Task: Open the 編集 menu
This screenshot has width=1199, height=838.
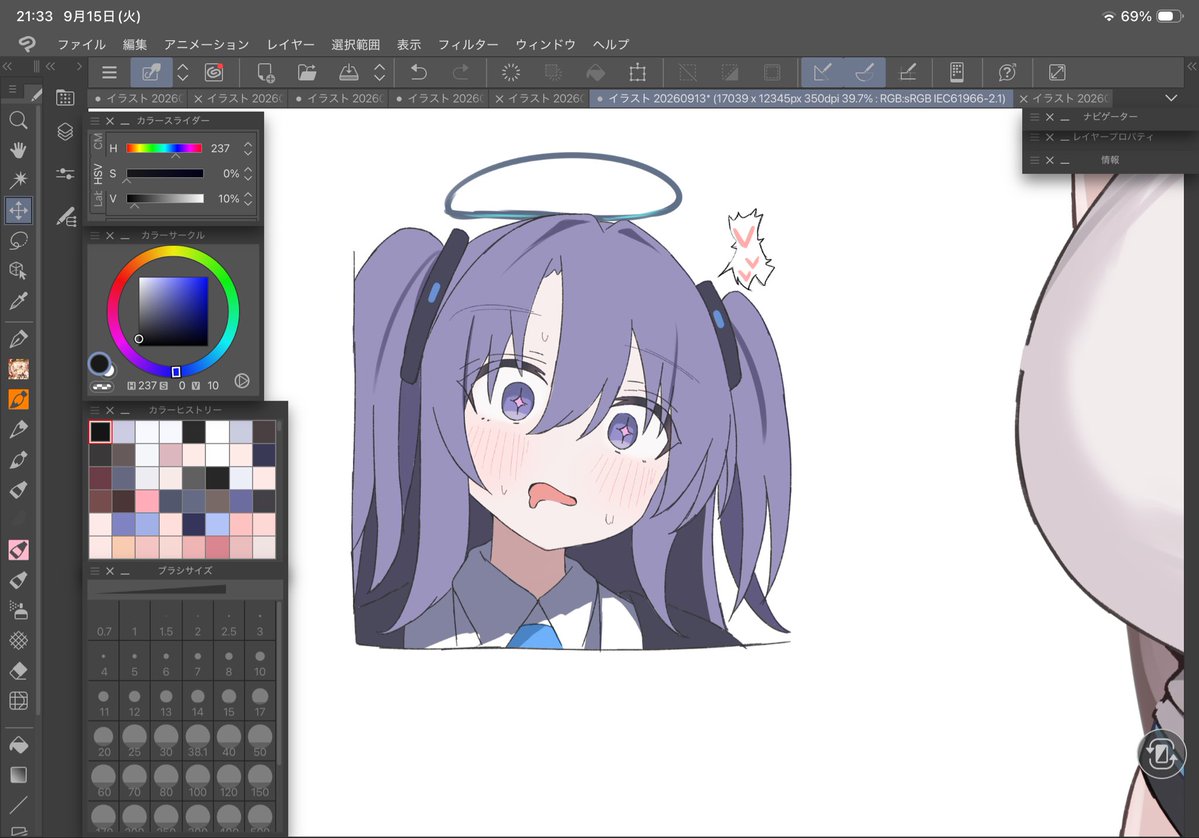Action: (x=135, y=44)
